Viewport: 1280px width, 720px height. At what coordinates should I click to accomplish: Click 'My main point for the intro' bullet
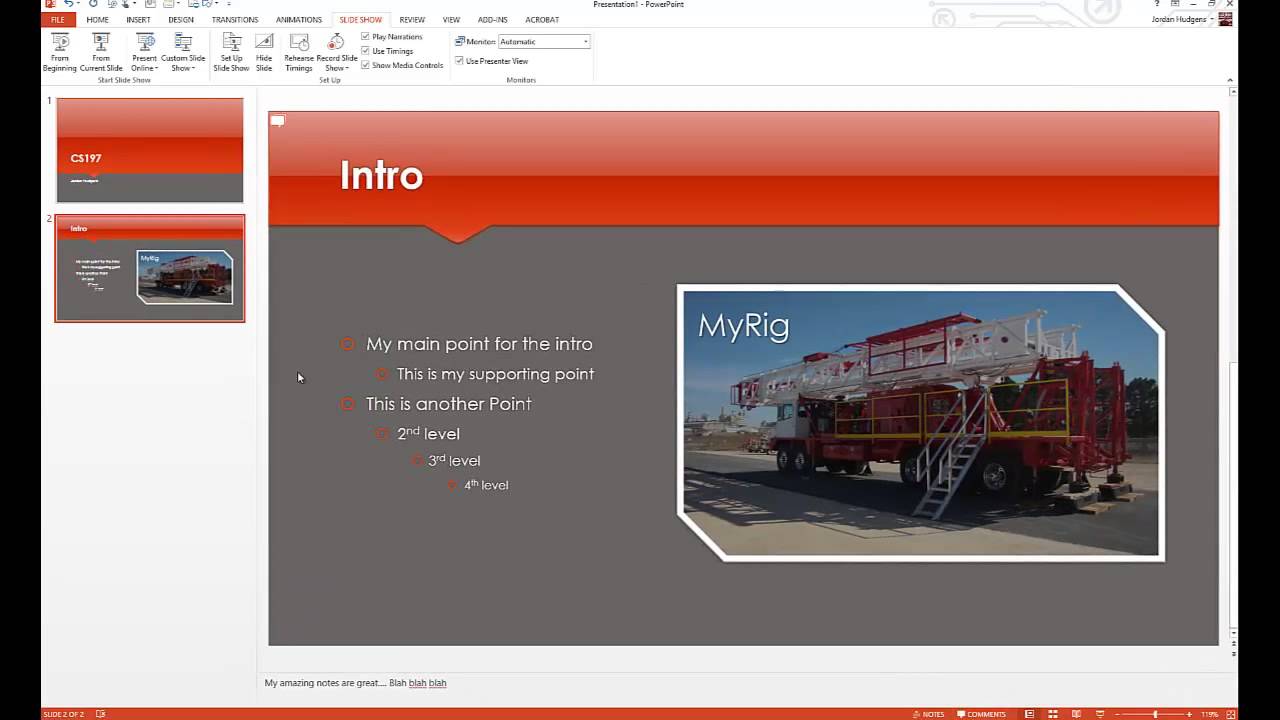point(479,344)
